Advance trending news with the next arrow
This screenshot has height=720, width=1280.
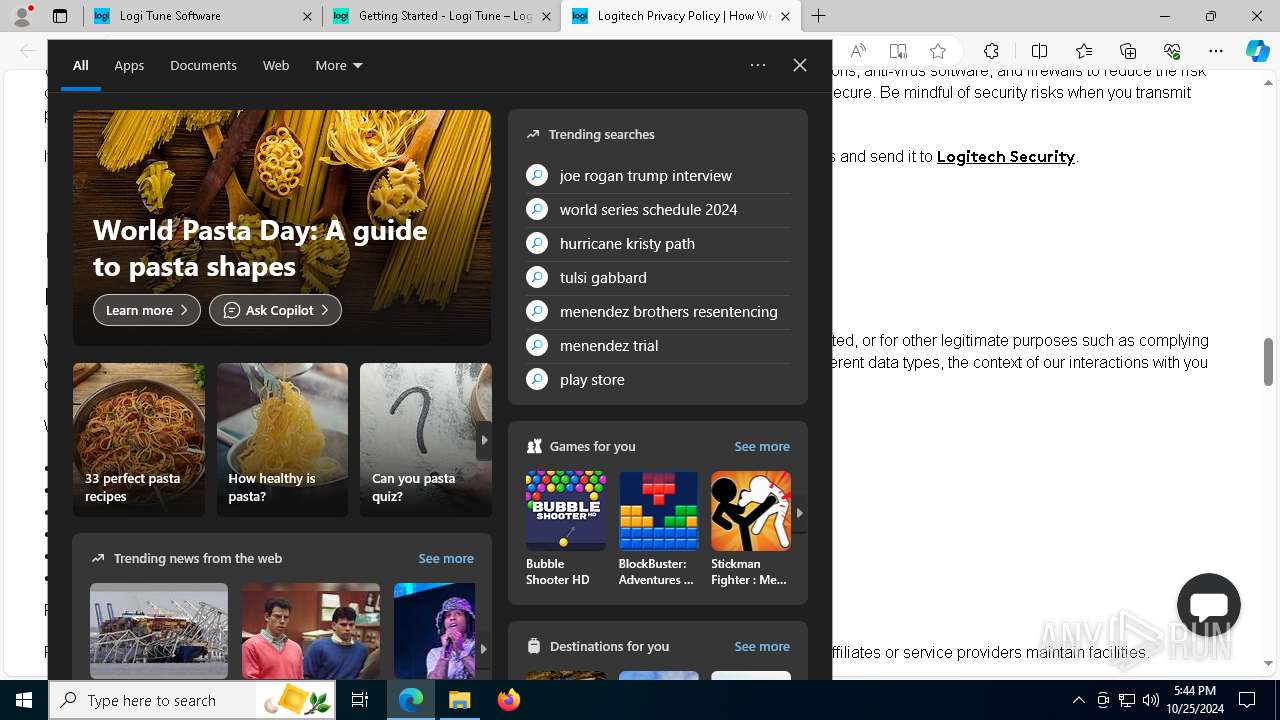point(484,648)
